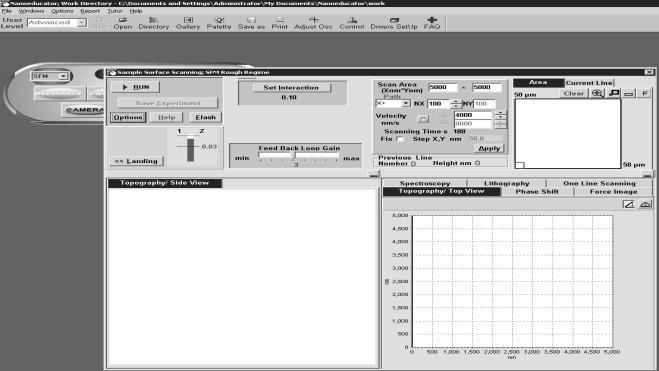Viewport: 659px width, 371px height.
Task: Click minimize bar under the Area panel
Action: [x=647, y=174]
